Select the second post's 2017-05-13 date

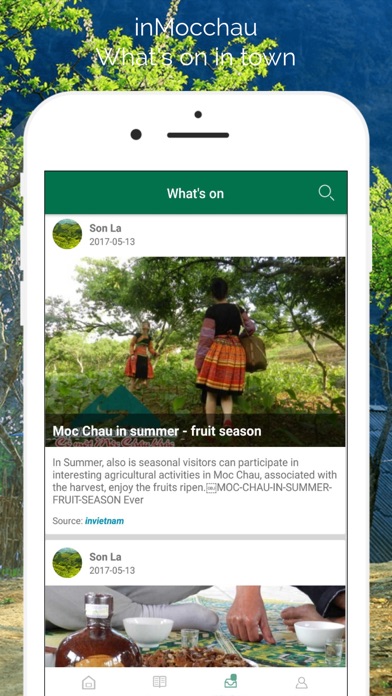(112, 570)
